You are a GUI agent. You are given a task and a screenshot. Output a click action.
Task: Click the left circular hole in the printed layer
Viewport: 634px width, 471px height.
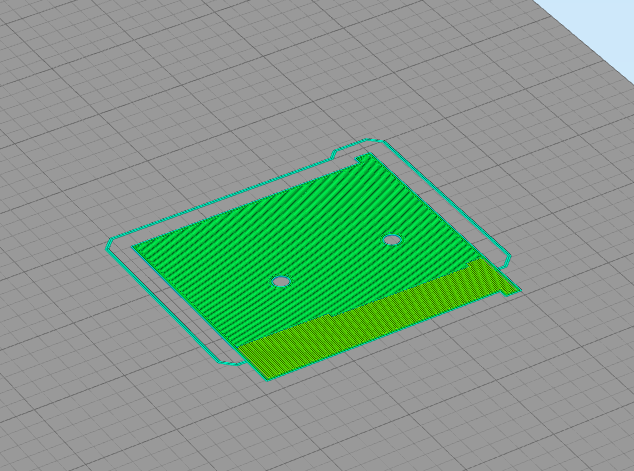click(281, 281)
